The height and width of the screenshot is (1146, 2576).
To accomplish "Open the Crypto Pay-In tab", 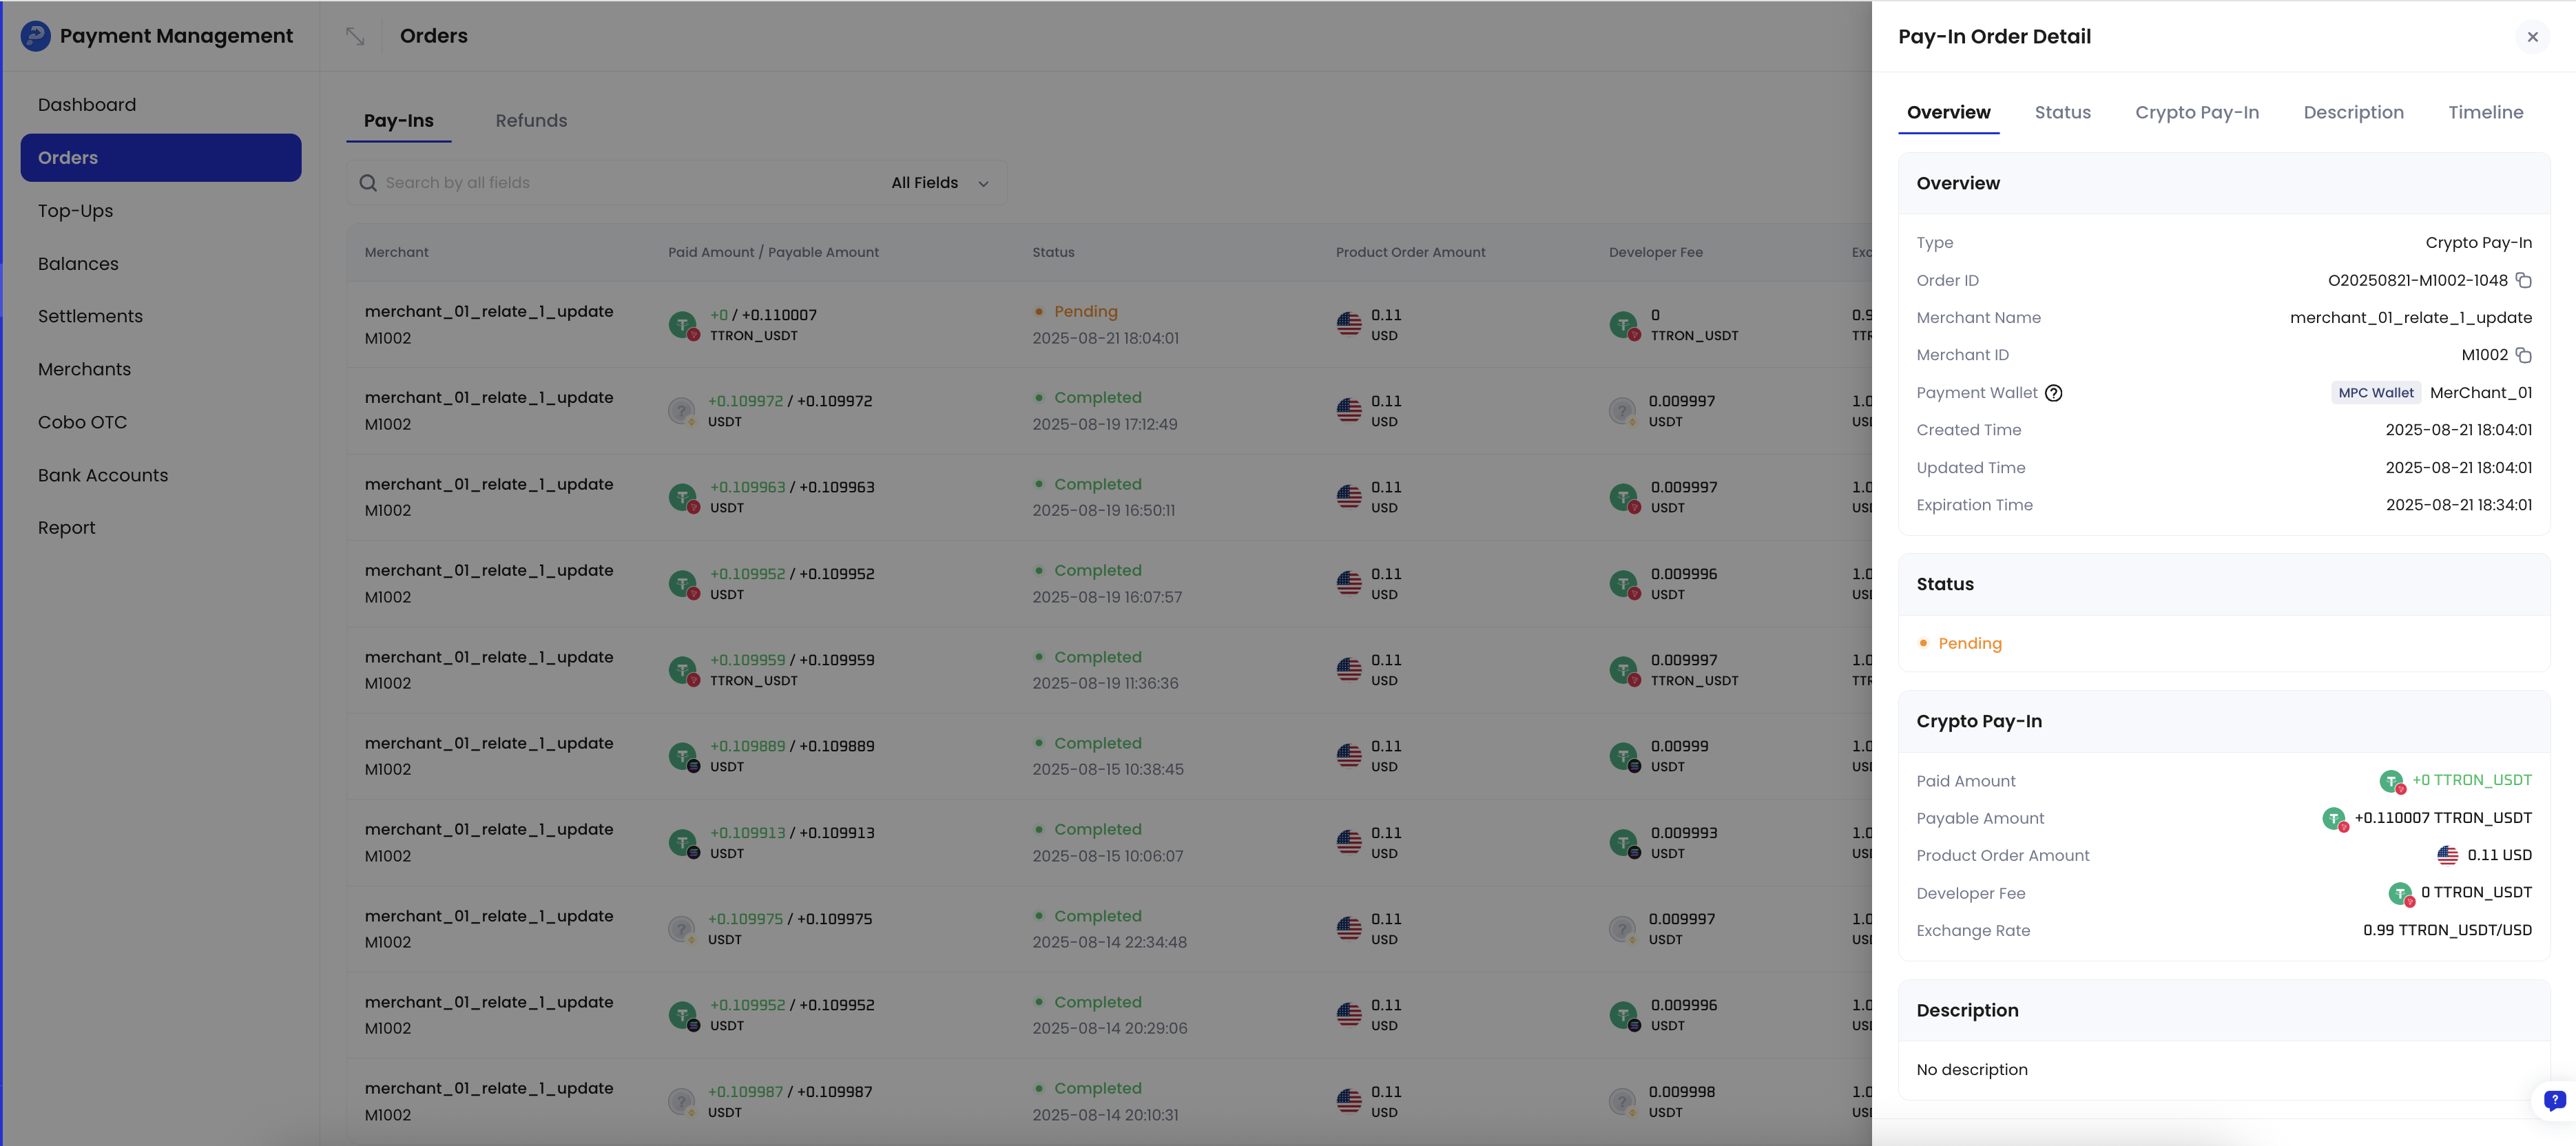I will 2196,113.
